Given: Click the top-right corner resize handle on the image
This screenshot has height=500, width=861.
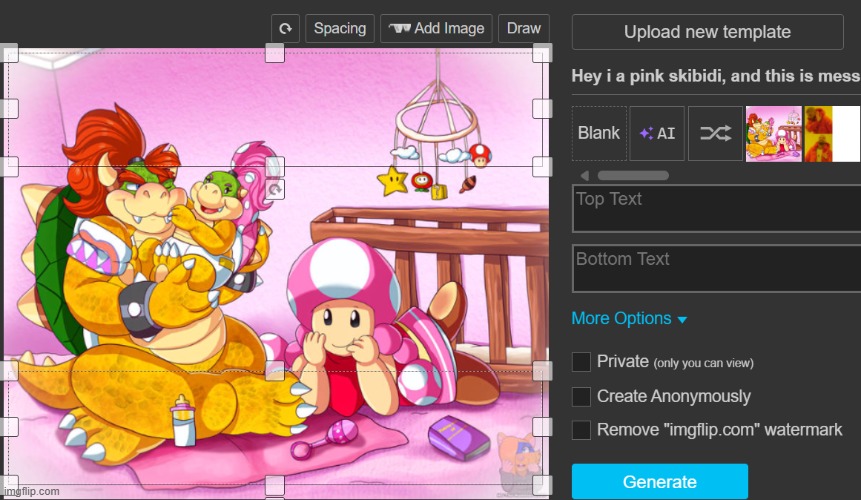Looking at the screenshot, I should tap(542, 52).
